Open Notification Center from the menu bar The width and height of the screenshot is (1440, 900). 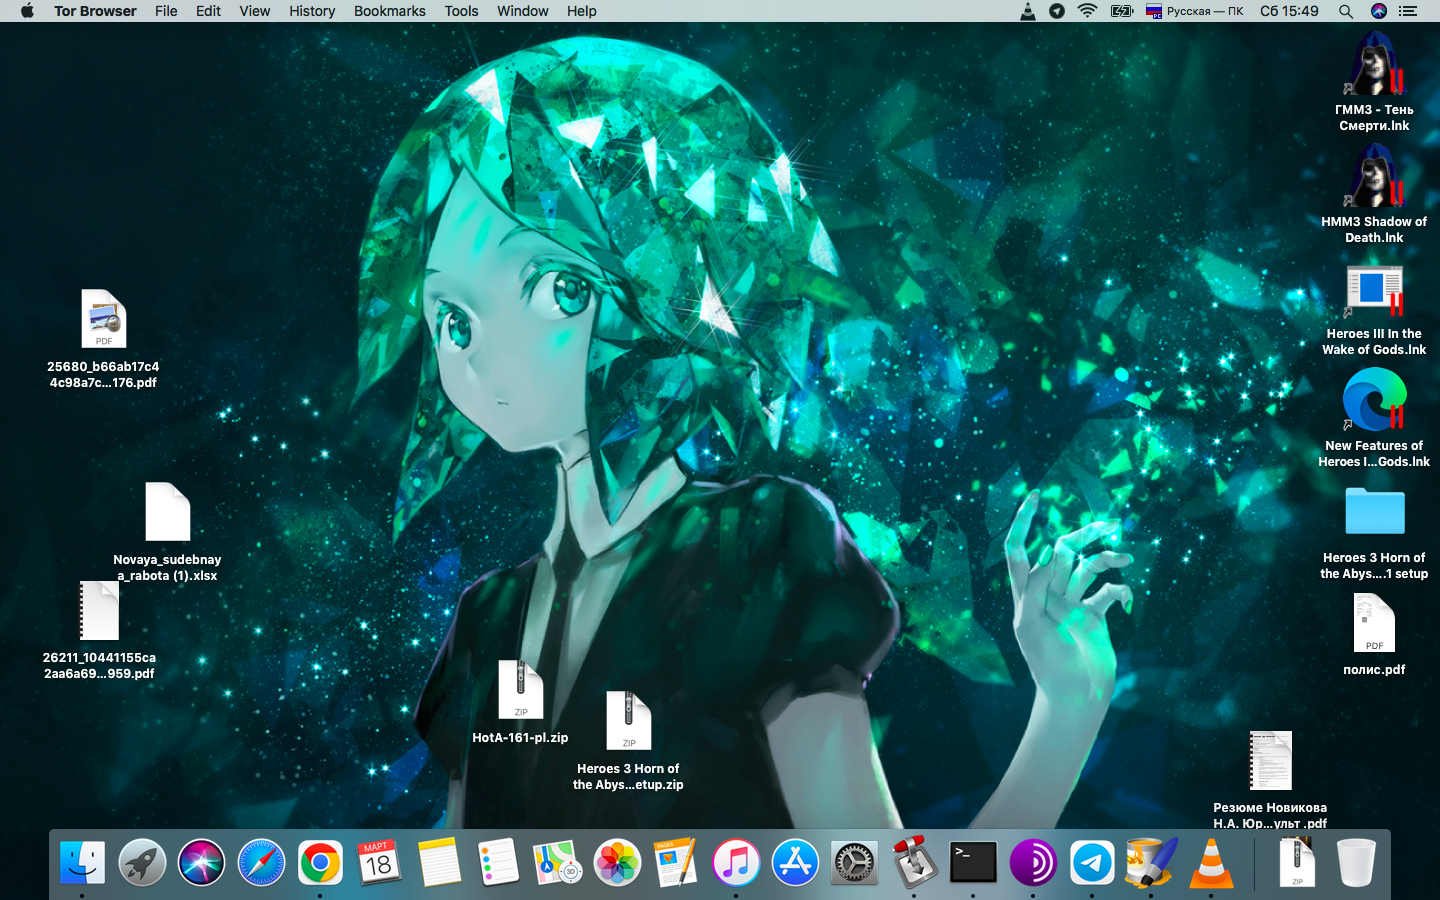point(1408,11)
